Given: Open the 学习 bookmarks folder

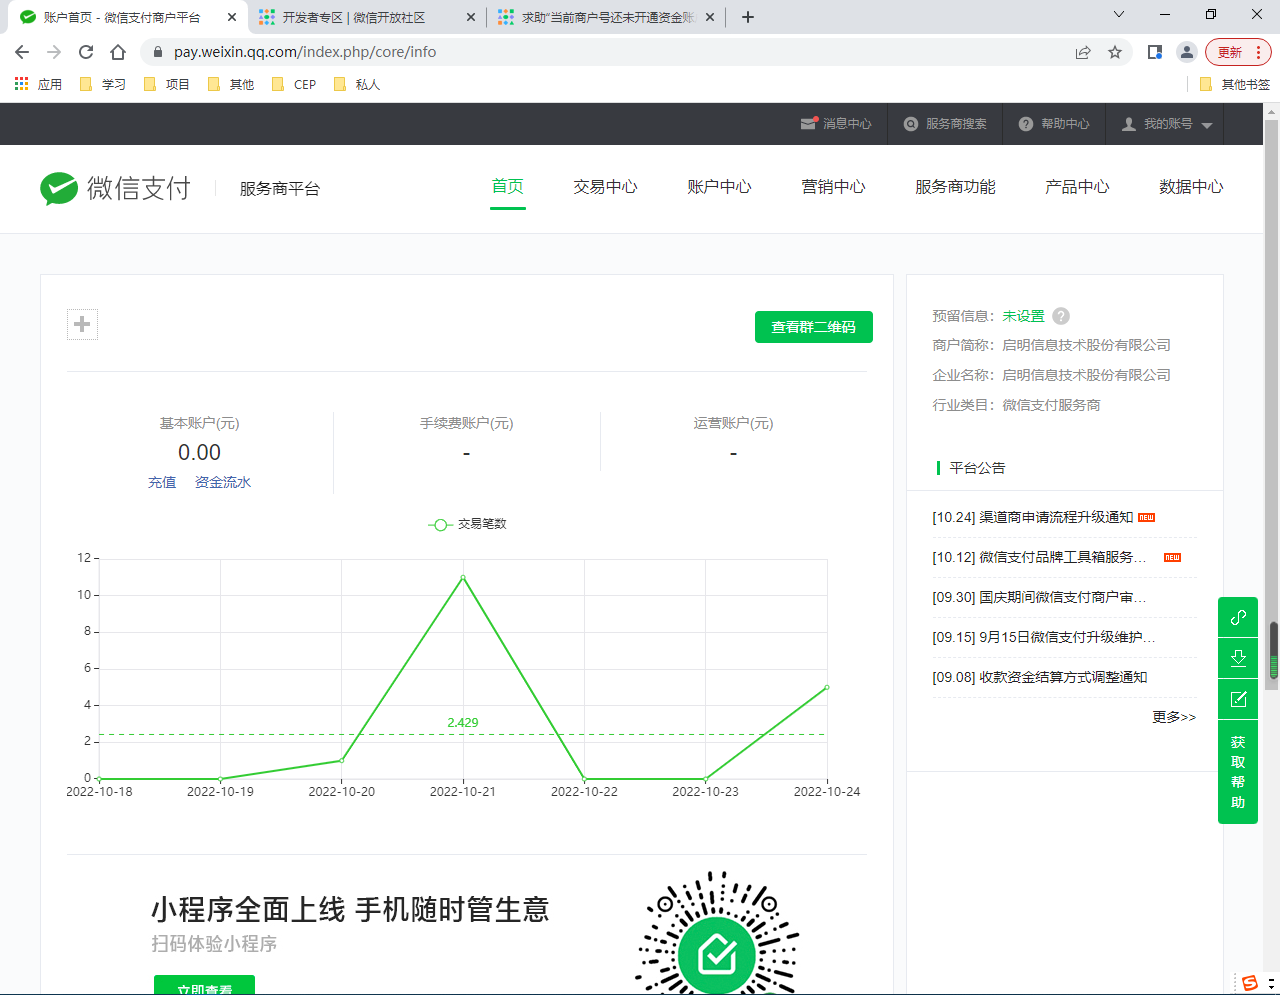Looking at the screenshot, I should click(x=102, y=84).
